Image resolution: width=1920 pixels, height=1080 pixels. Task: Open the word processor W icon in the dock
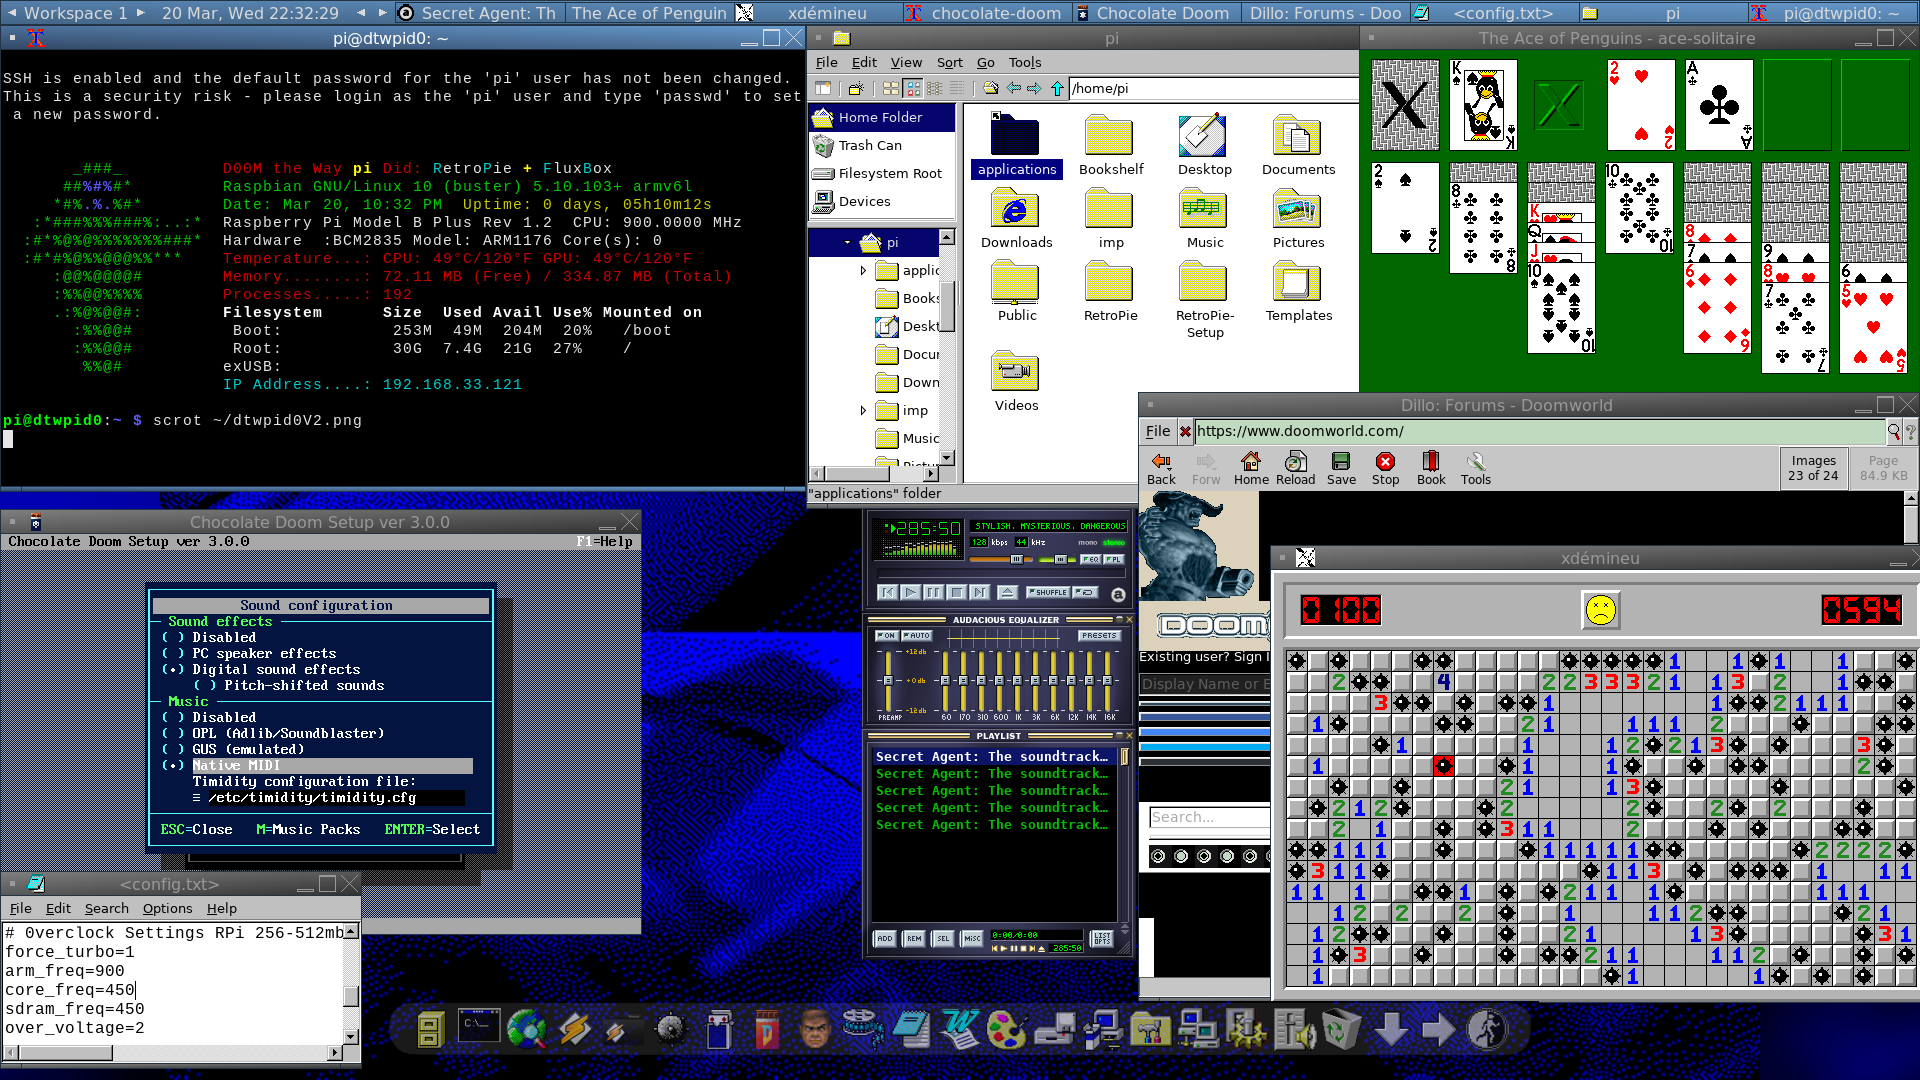click(959, 1029)
